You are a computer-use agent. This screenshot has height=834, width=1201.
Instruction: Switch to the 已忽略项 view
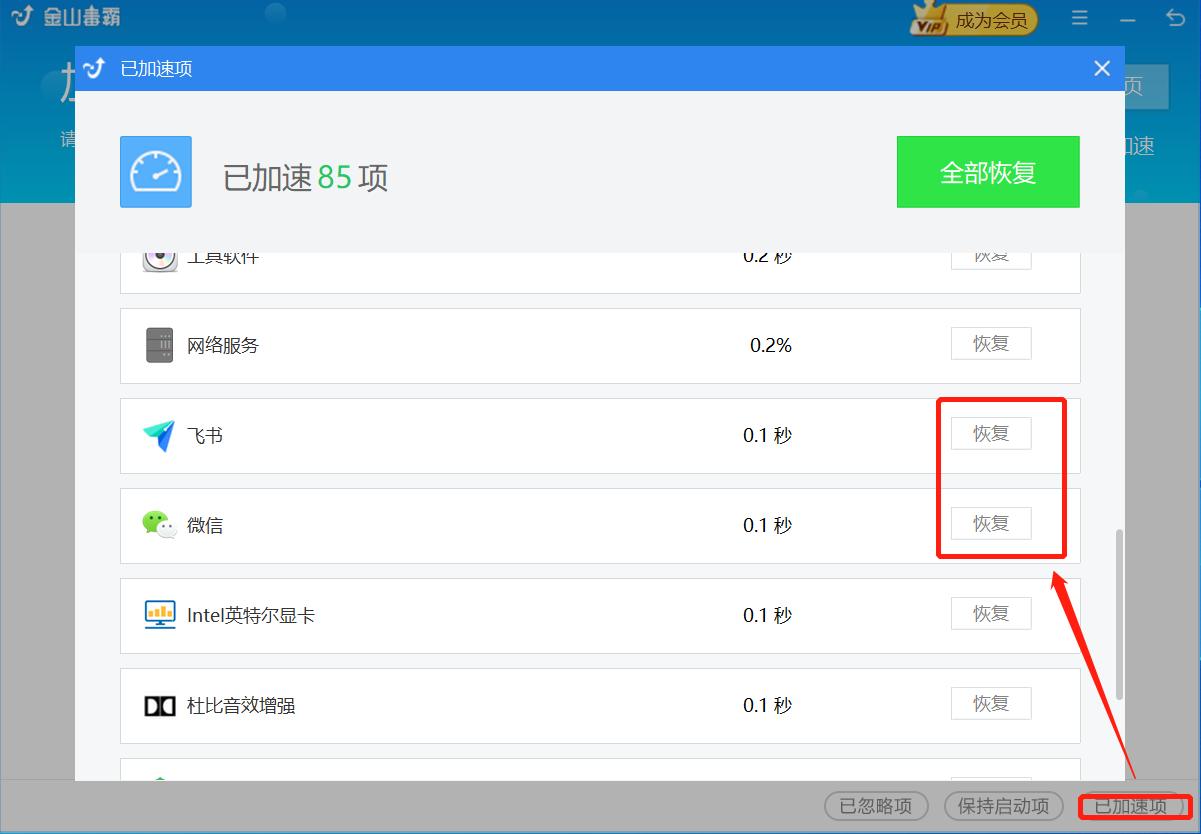[x=875, y=806]
